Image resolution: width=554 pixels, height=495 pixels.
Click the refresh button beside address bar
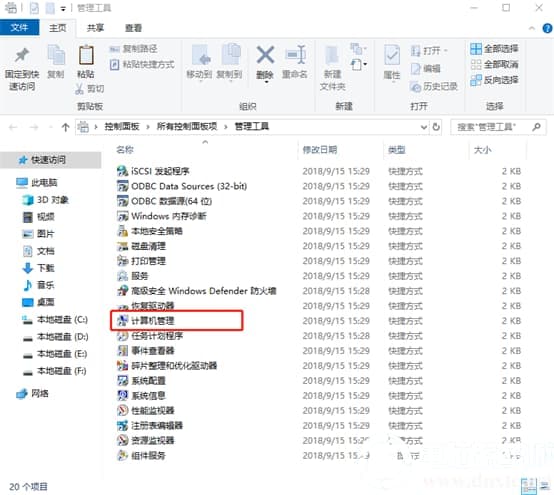(x=436, y=127)
